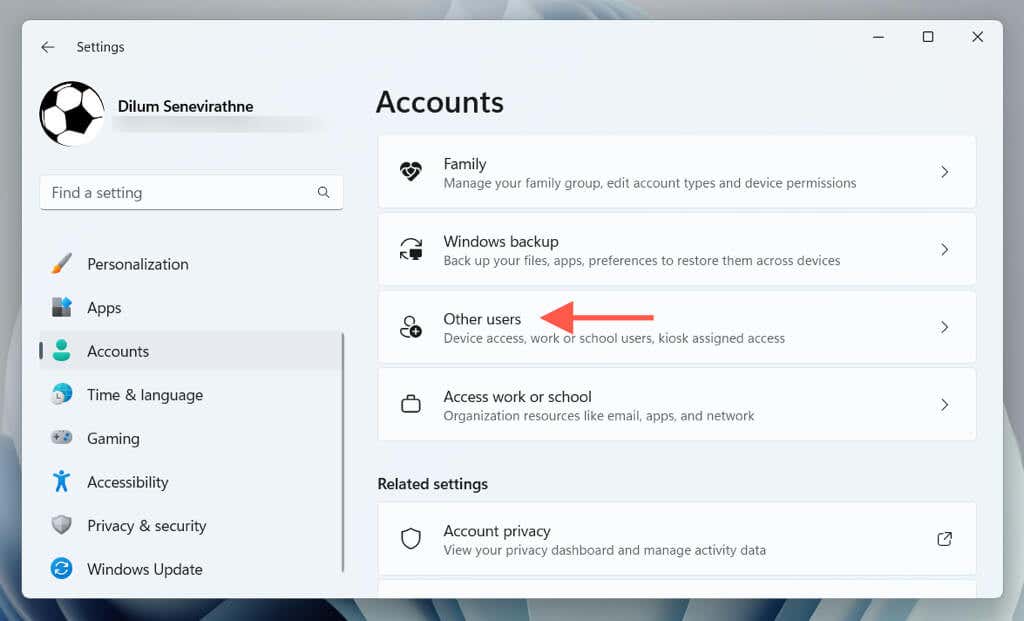The image size is (1024, 621).
Task: Click 'Device access, work or school users' text
Action: [614, 338]
